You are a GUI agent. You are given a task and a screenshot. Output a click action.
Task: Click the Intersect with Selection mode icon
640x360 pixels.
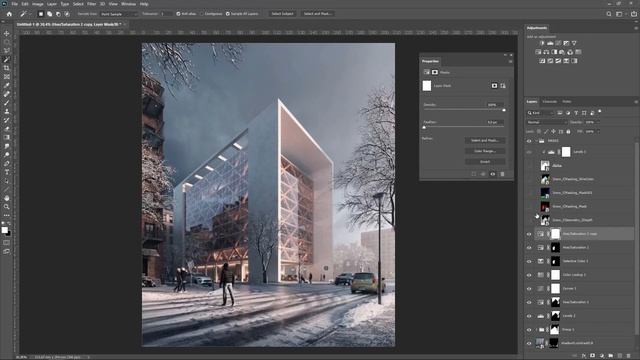[67, 14]
